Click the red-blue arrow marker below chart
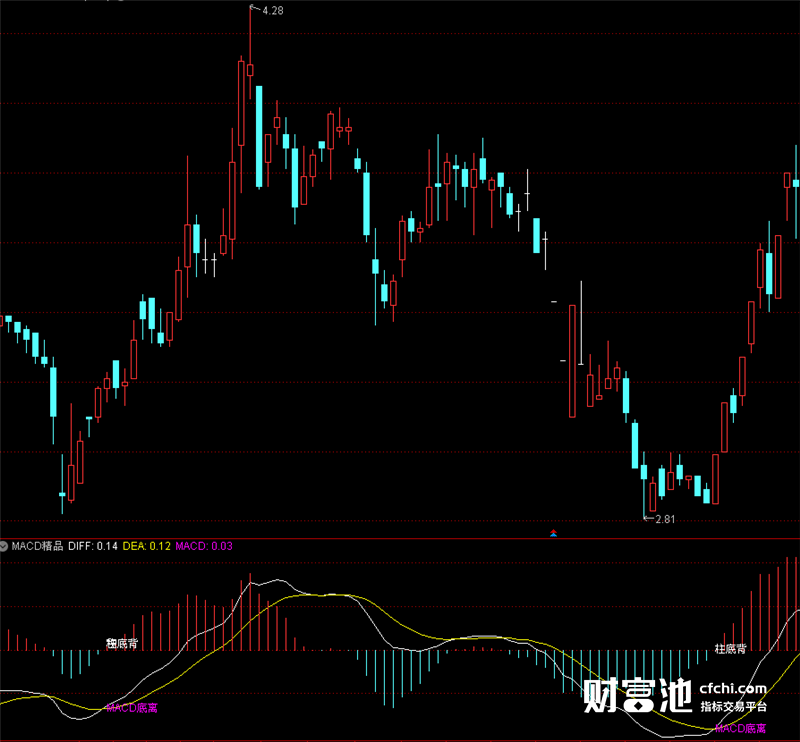Screen dimensions: 800x742 554,533
